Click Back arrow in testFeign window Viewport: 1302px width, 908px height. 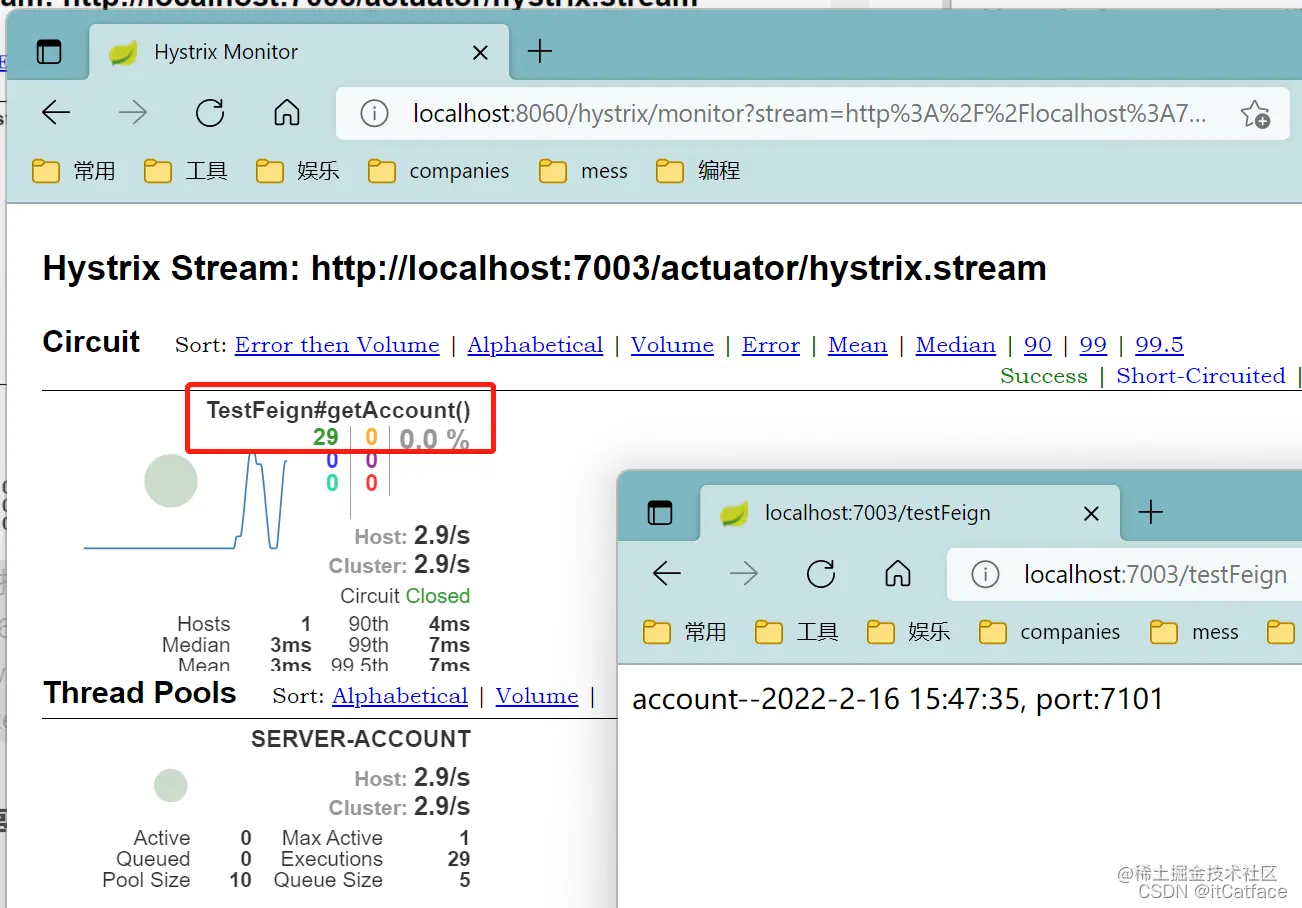[667, 574]
